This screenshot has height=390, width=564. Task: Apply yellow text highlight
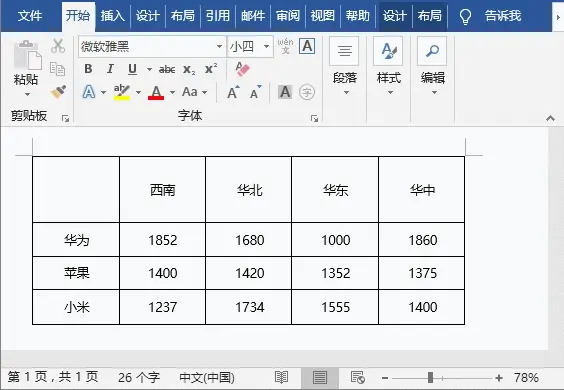click(x=122, y=92)
